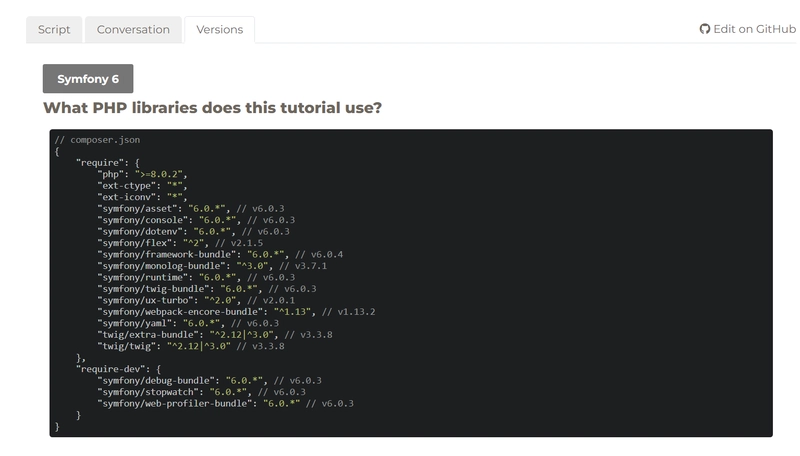800x456 pixels.
Task: Click the "symfony/stopwatch" line
Action: (202, 392)
